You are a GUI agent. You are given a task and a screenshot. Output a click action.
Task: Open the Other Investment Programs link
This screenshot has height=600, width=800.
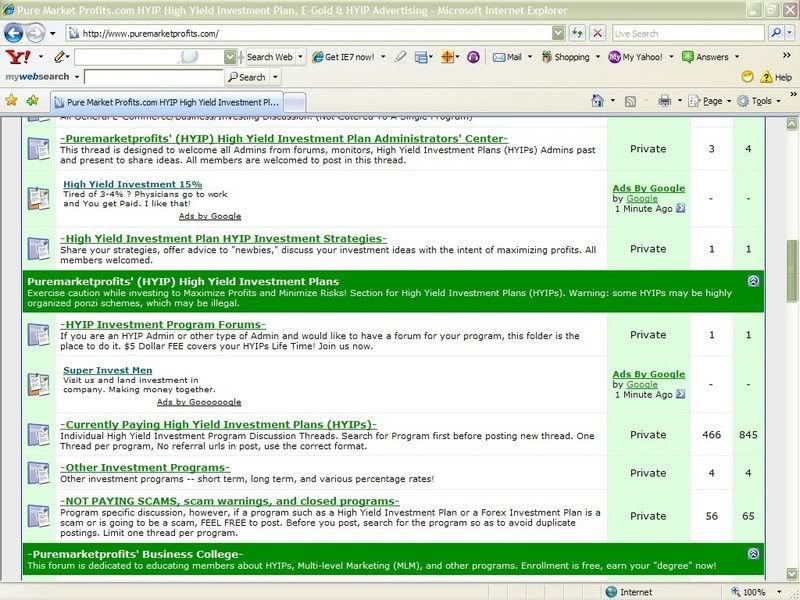(x=145, y=468)
